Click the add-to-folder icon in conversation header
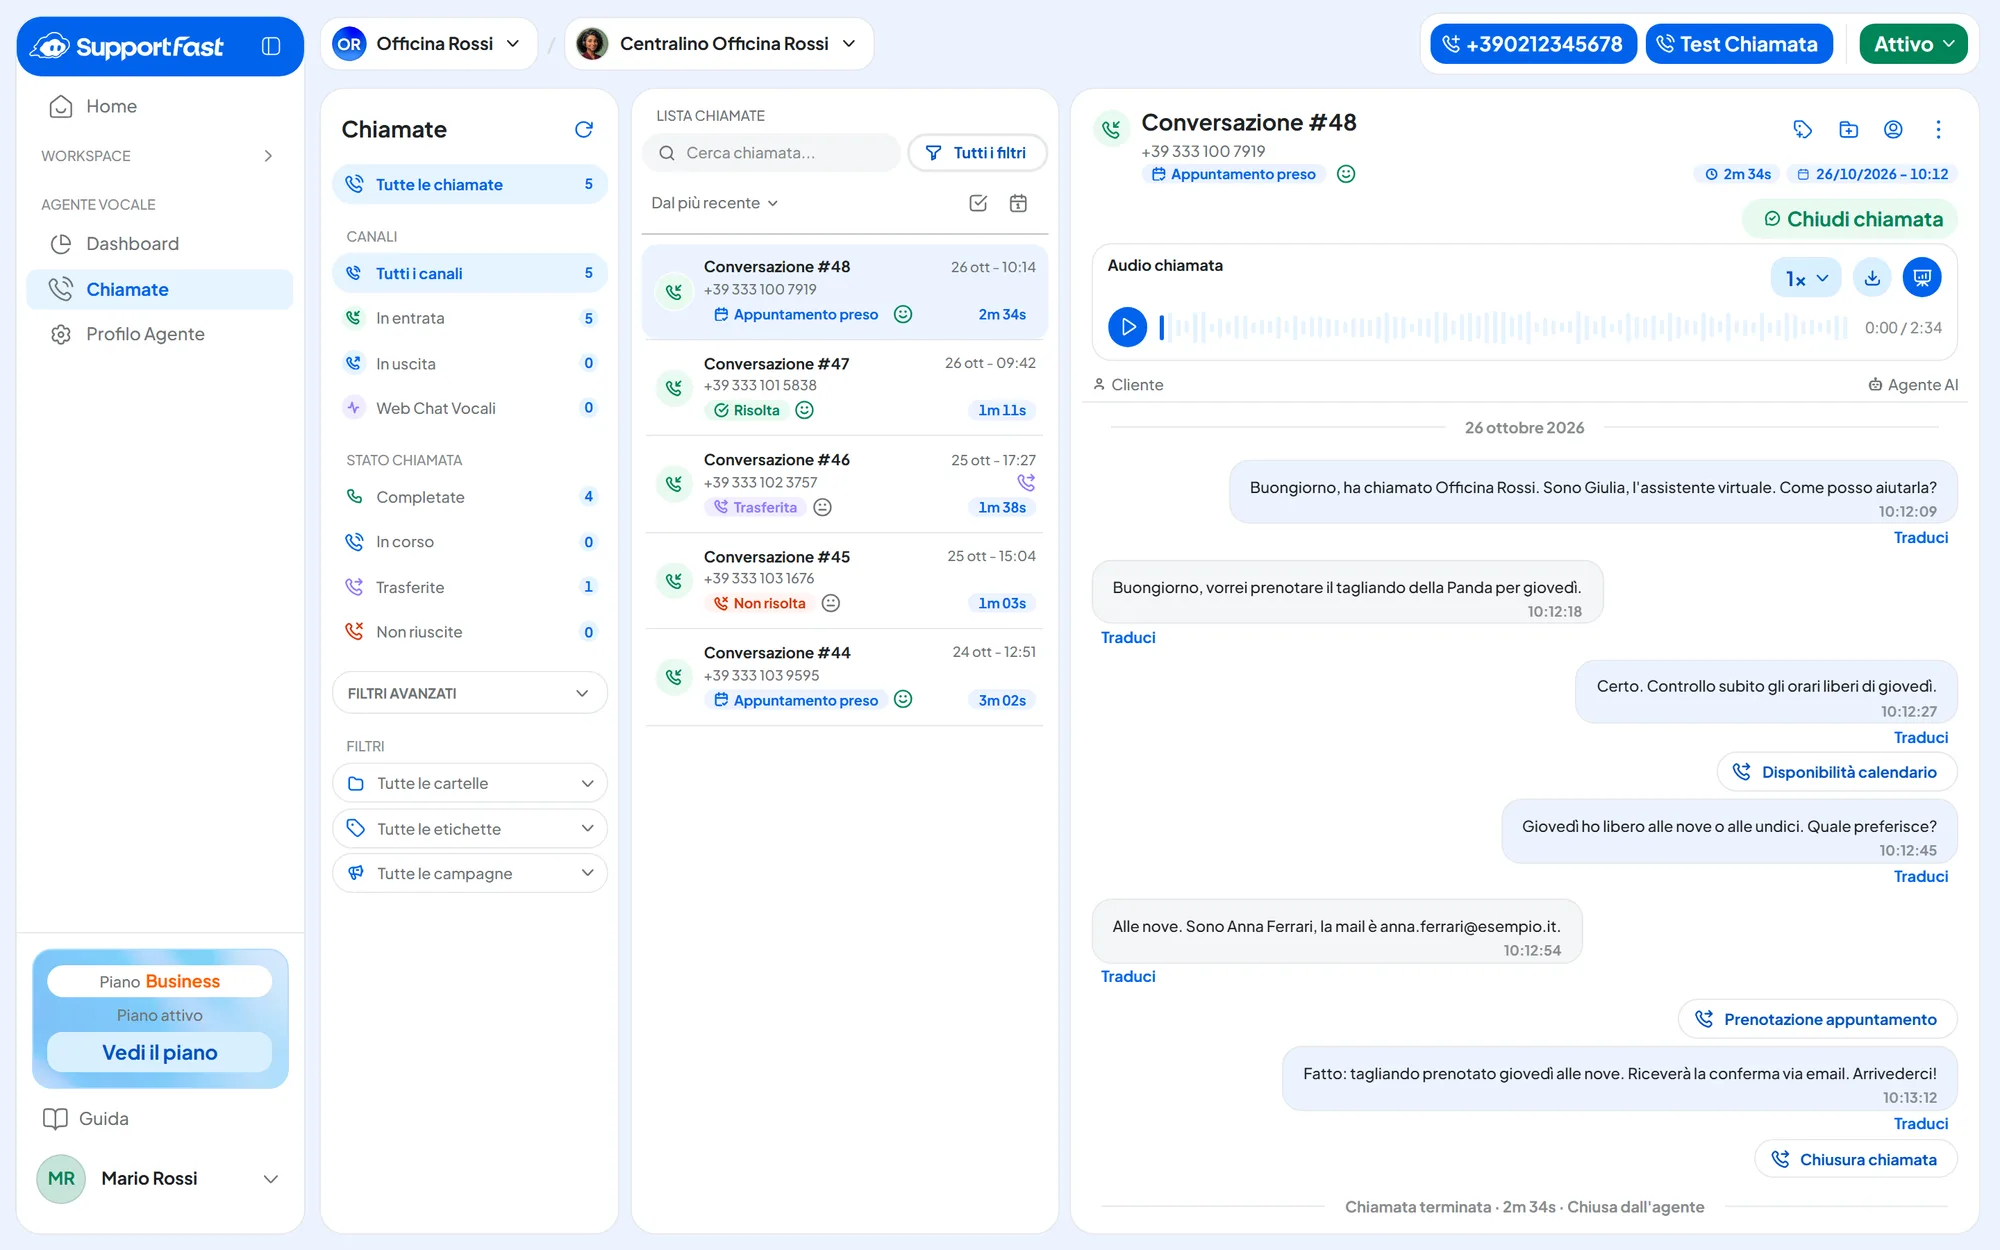Viewport: 2000px width, 1250px height. point(1848,129)
